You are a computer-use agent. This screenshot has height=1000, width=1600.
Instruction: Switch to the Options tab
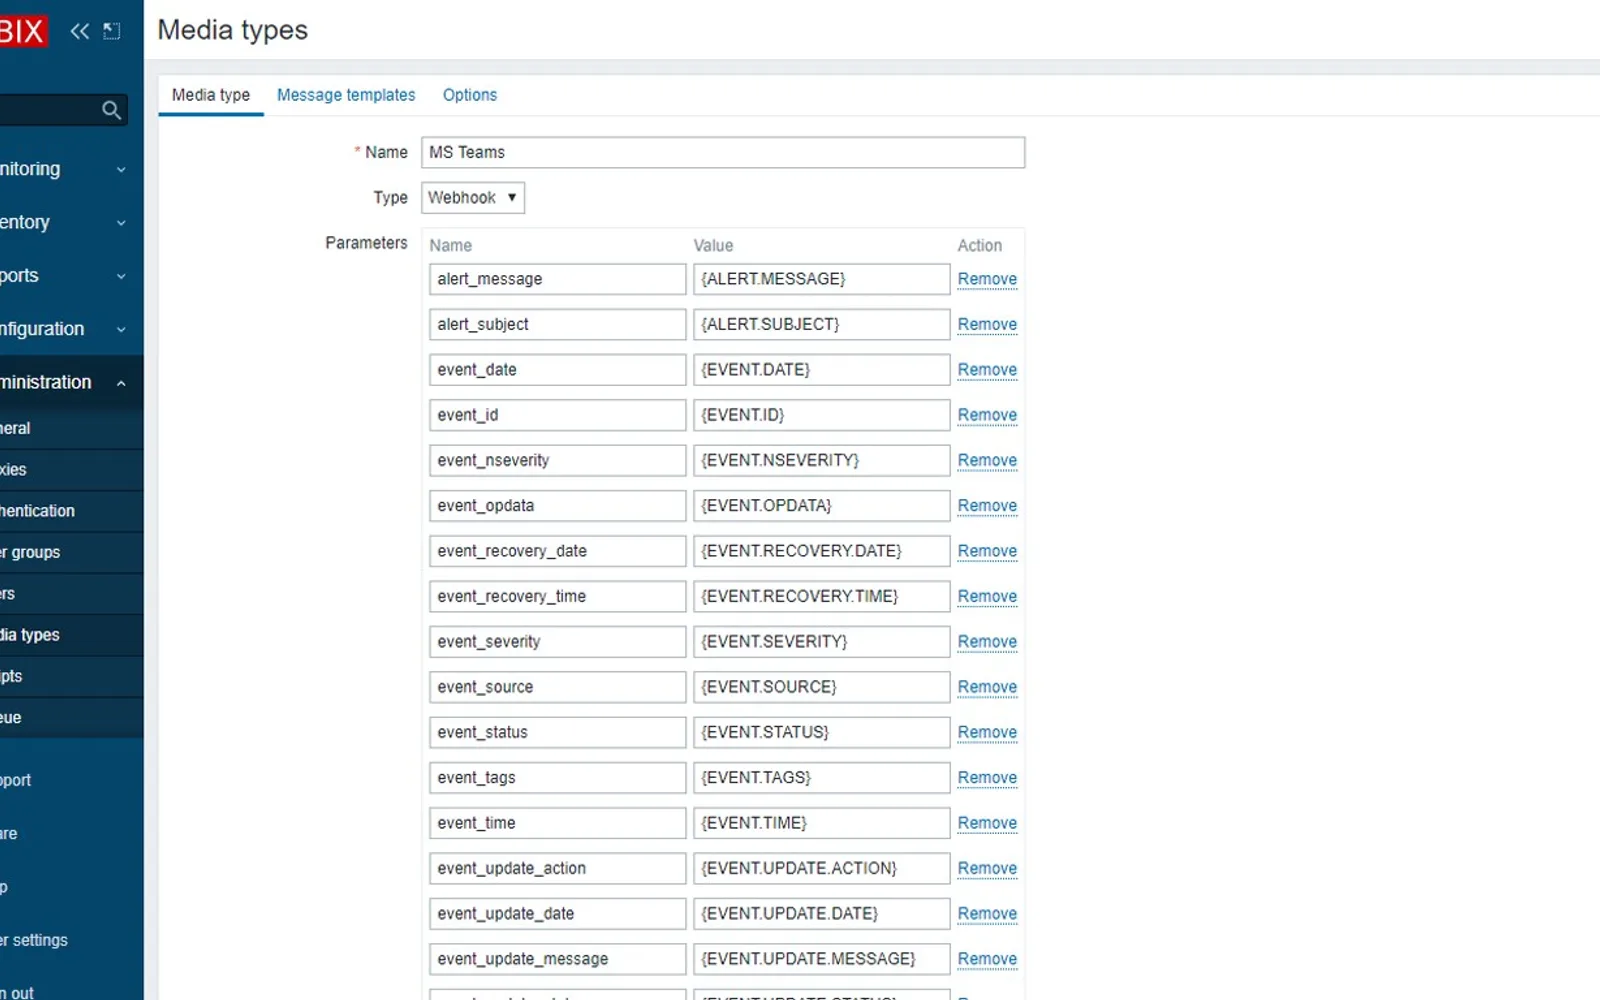470,95
